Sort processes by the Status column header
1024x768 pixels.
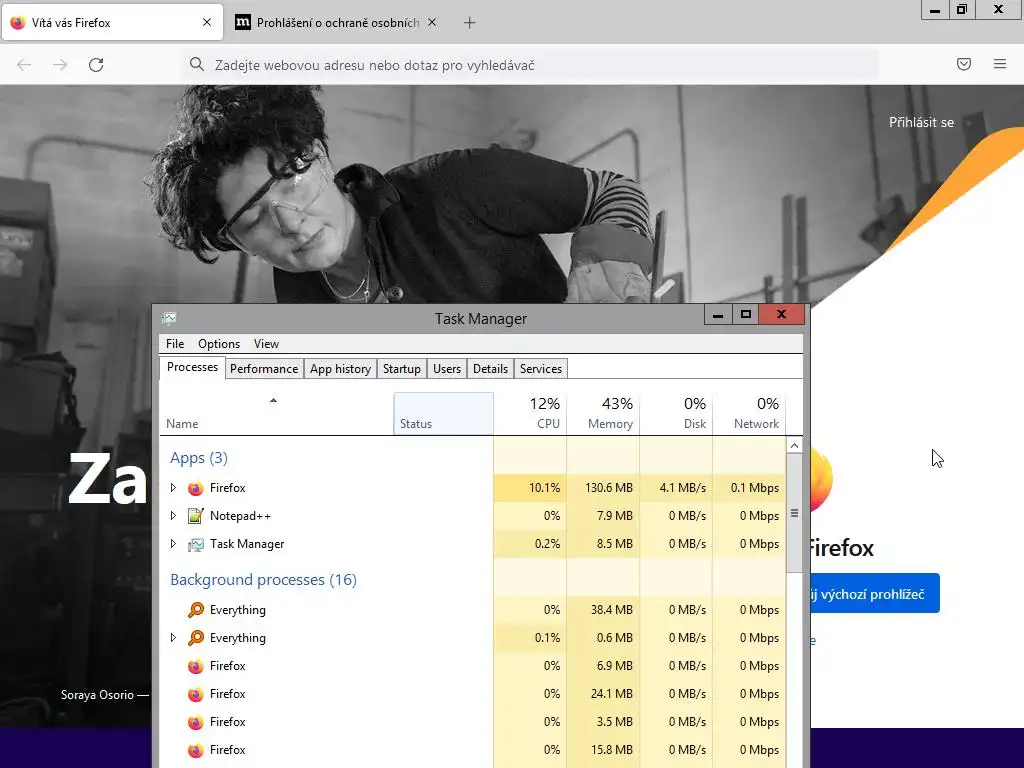tap(443, 414)
